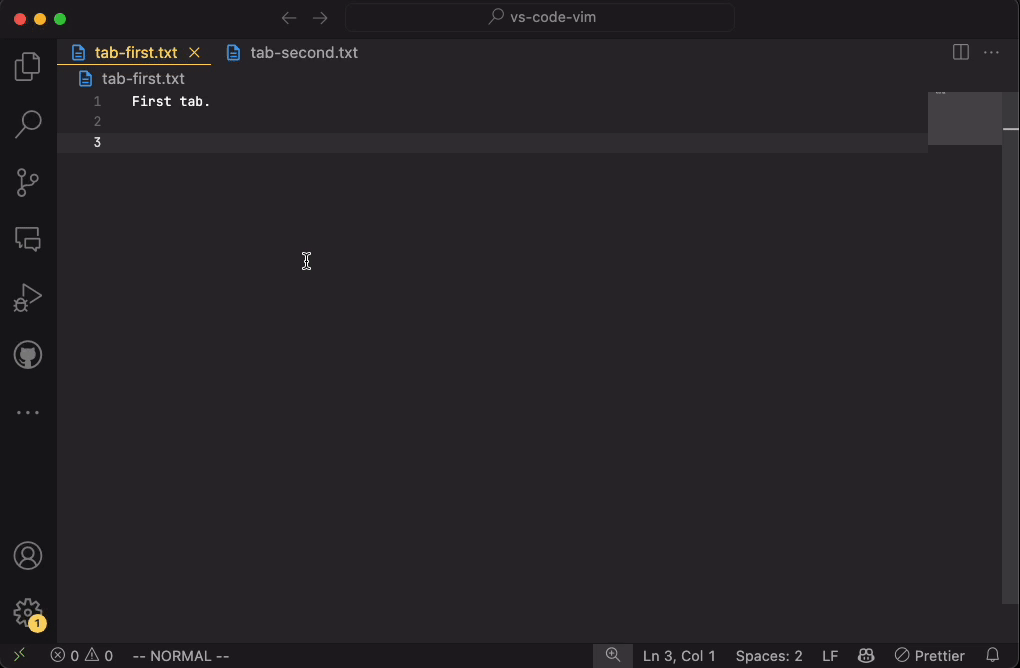Screen dimensions: 1020x668
Task: Open the Source Control view
Action: point(27,182)
